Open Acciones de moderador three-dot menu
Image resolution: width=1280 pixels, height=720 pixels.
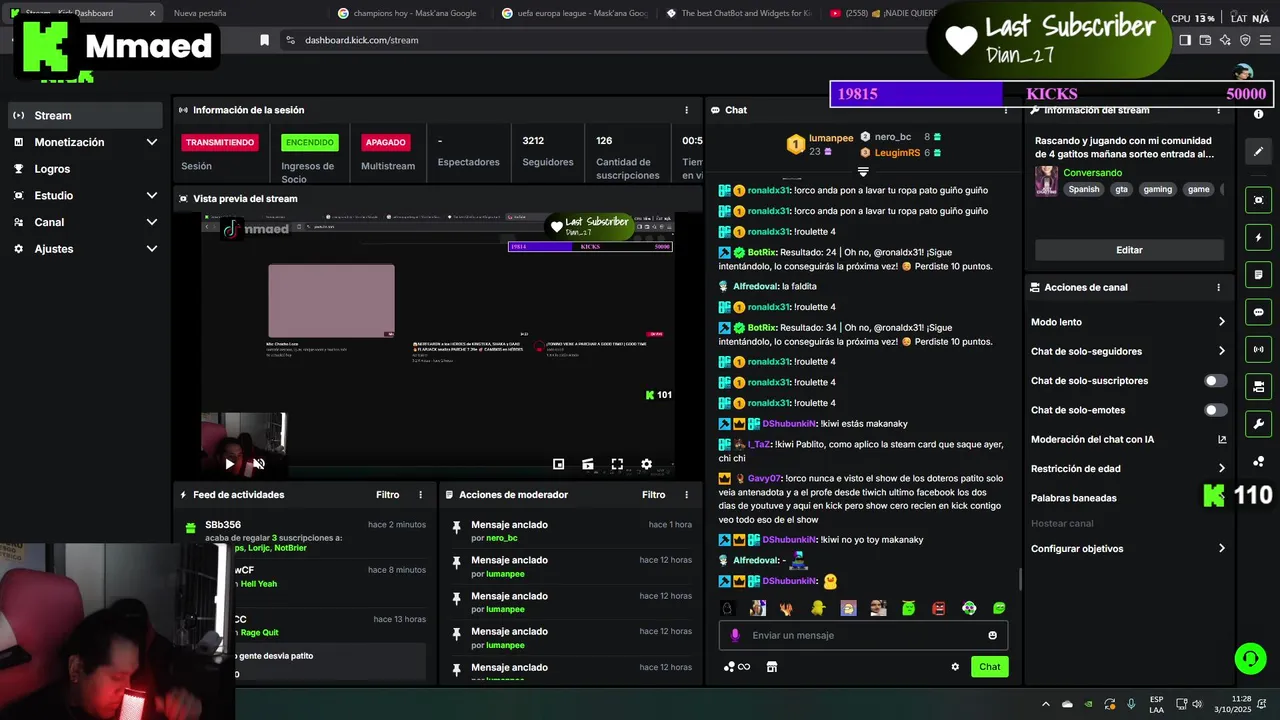(686, 495)
